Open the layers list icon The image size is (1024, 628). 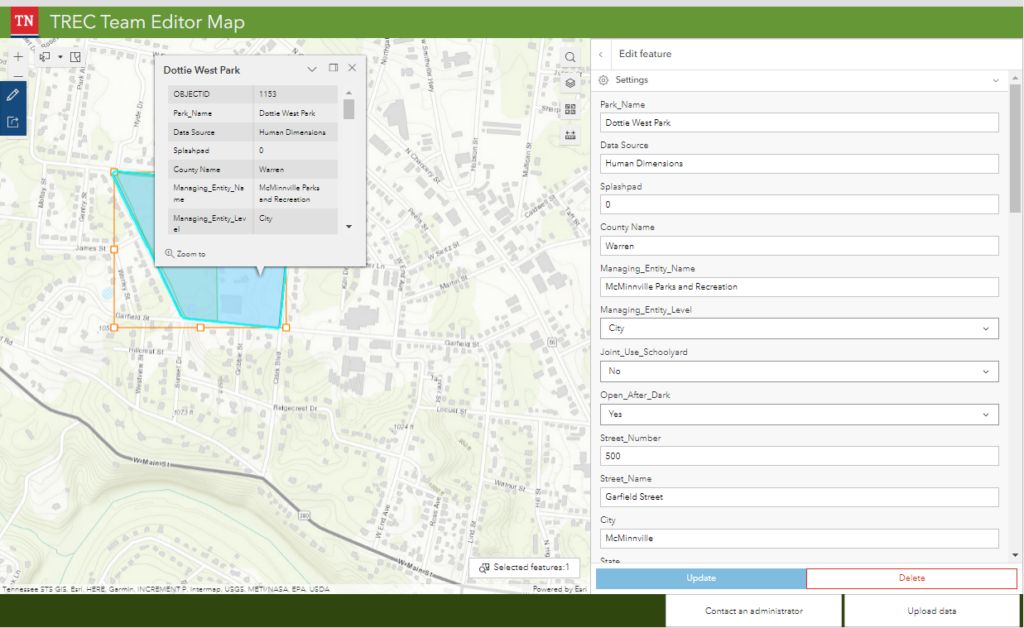click(570, 83)
